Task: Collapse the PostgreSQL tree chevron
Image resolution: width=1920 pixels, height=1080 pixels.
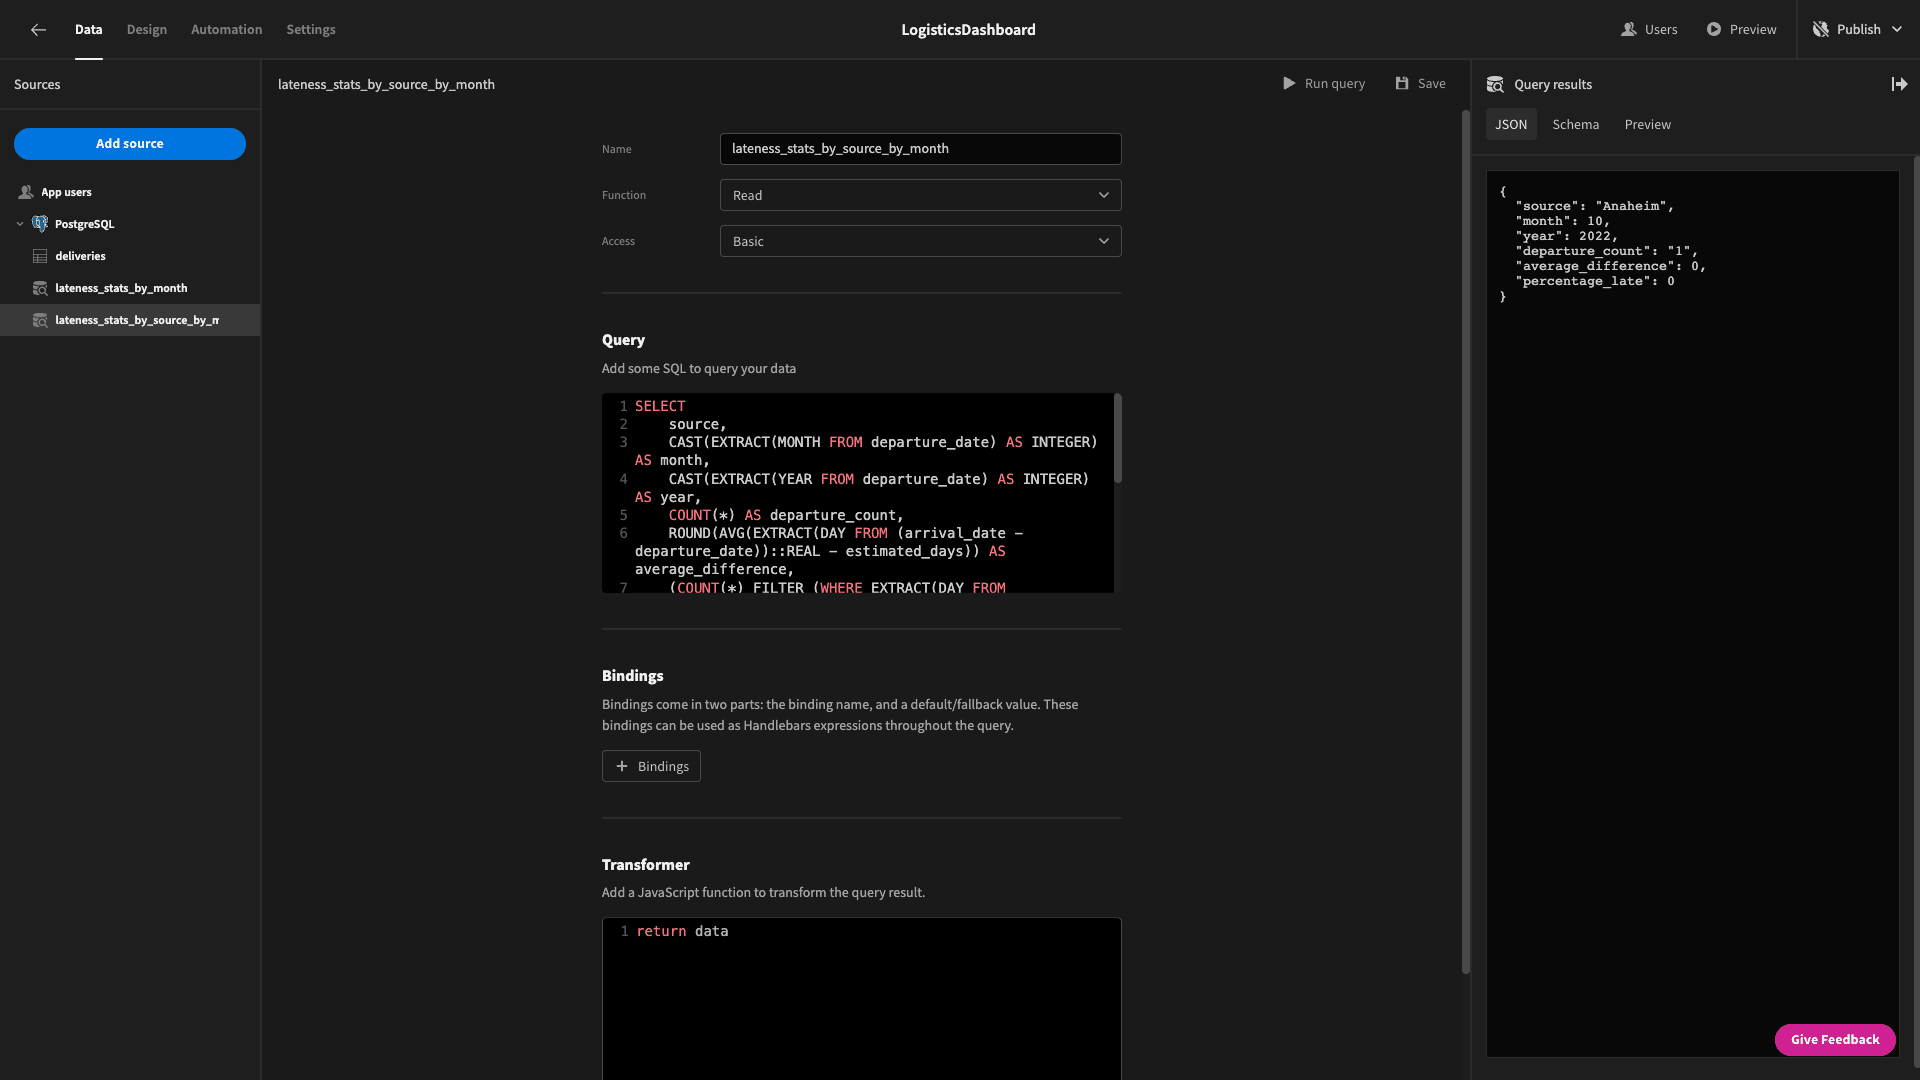Action: click(x=20, y=224)
